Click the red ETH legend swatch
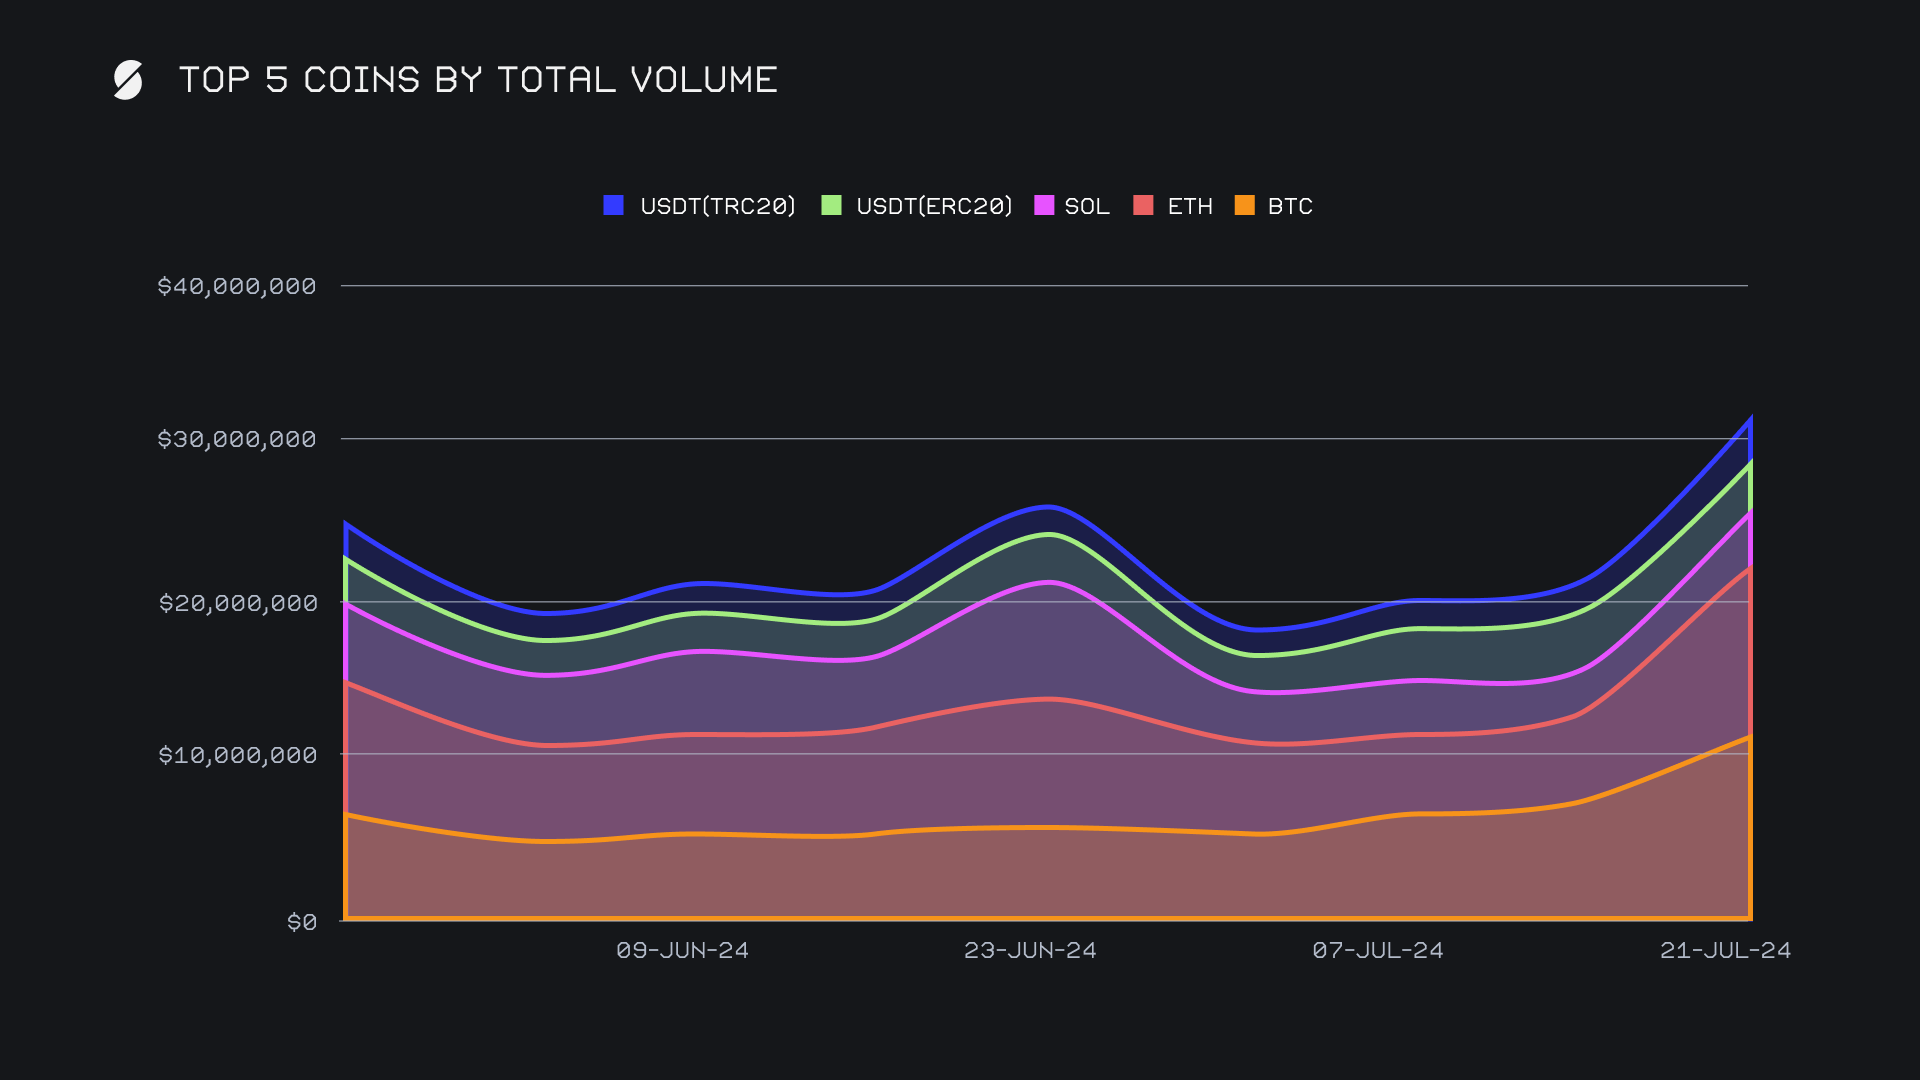The image size is (1920, 1080). click(x=1143, y=205)
